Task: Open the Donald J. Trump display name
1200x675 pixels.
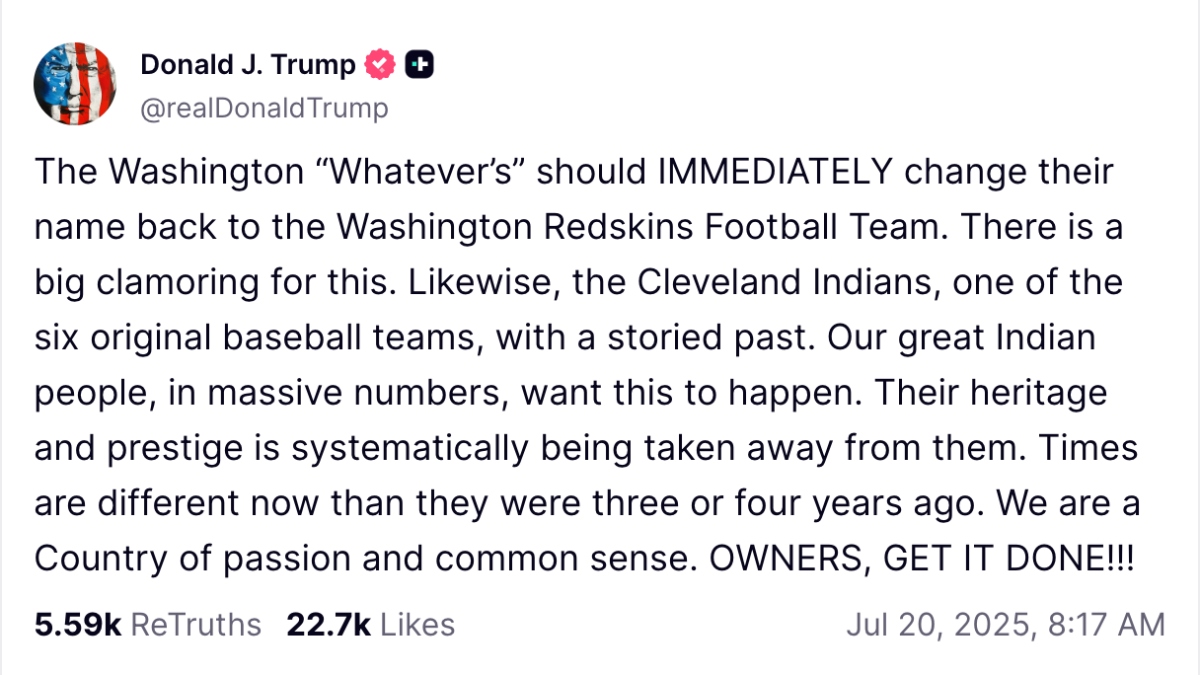Action: pos(248,66)
